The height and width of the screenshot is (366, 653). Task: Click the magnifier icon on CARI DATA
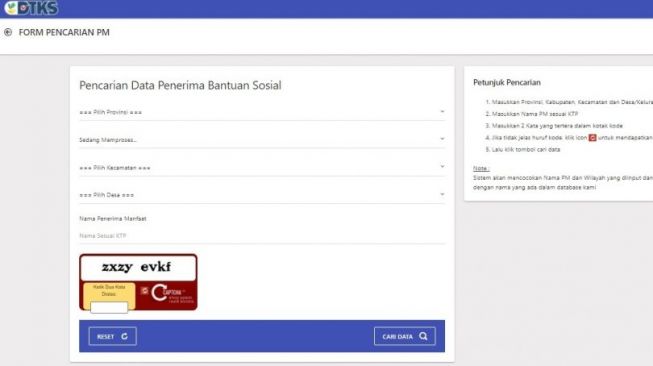click(423, 336)
